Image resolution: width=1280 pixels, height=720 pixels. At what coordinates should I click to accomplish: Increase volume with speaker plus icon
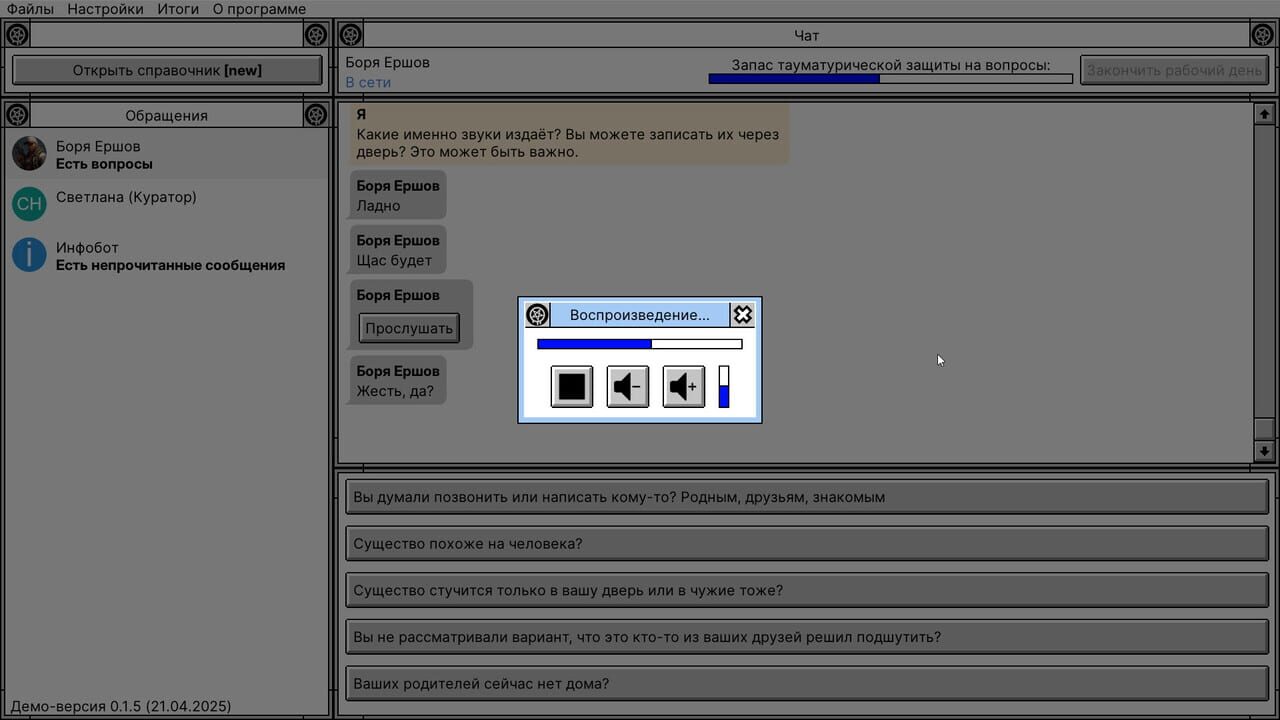coord(684,387)
